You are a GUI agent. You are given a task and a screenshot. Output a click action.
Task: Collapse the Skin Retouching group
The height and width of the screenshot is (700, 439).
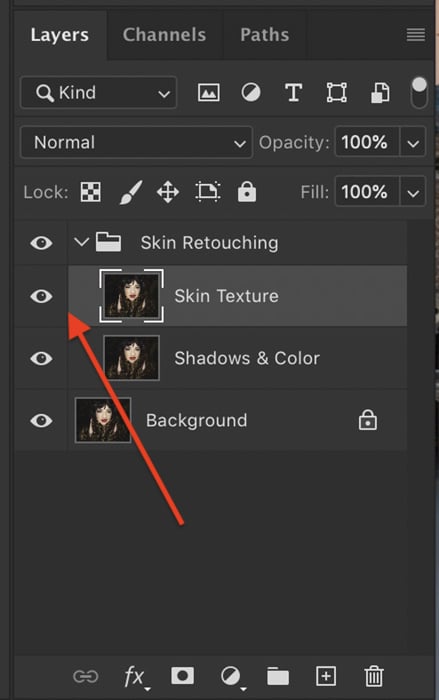click(x=81, y=242)
